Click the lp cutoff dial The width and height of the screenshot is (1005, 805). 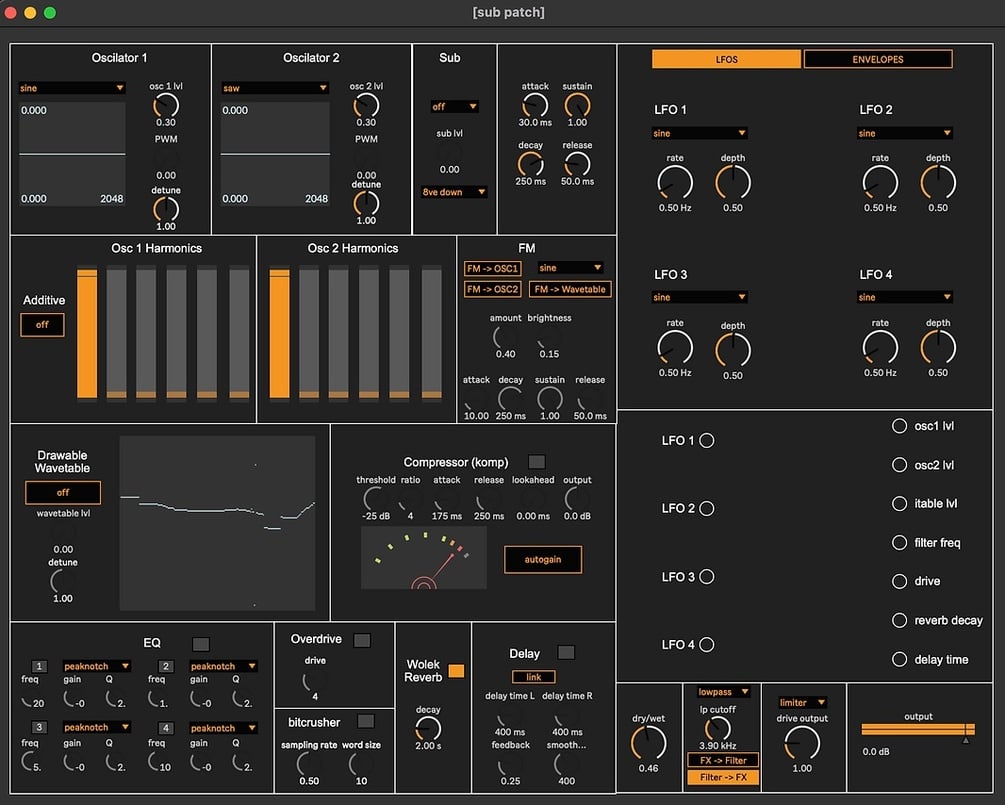[x=717, y=729]
